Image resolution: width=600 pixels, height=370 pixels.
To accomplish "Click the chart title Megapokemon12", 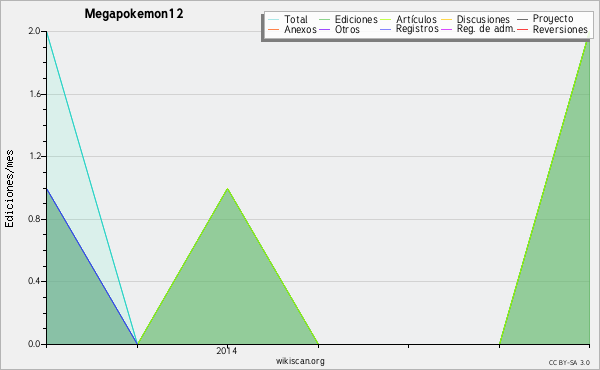I will tap(134, 14).
